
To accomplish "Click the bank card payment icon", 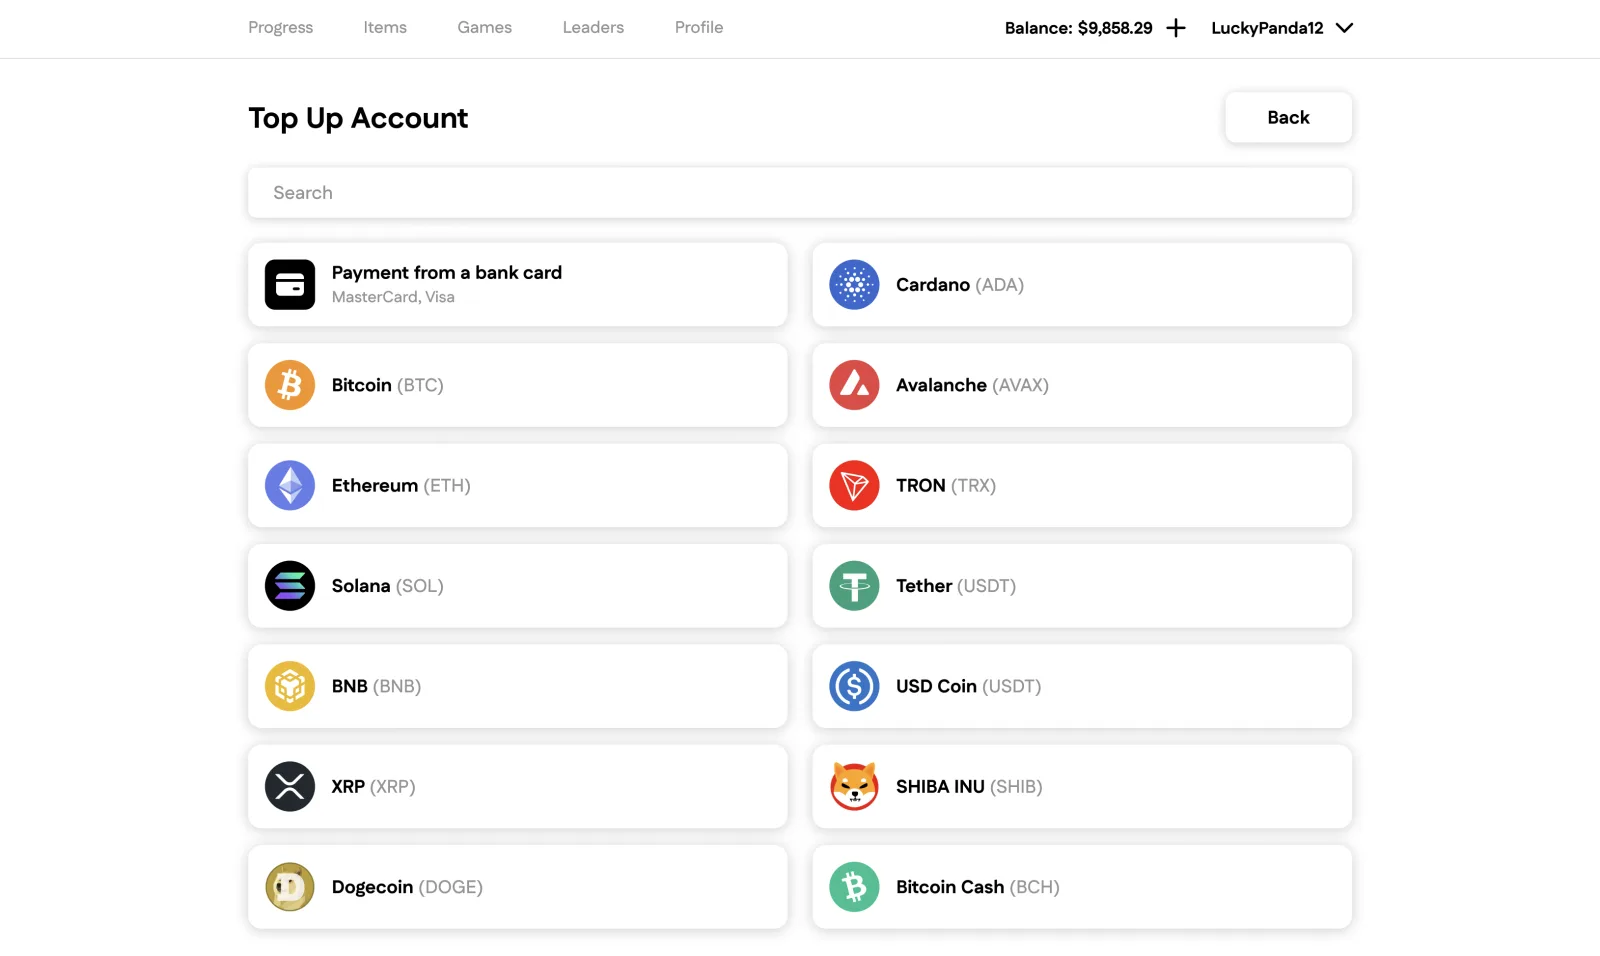I will tap(290, 285).
